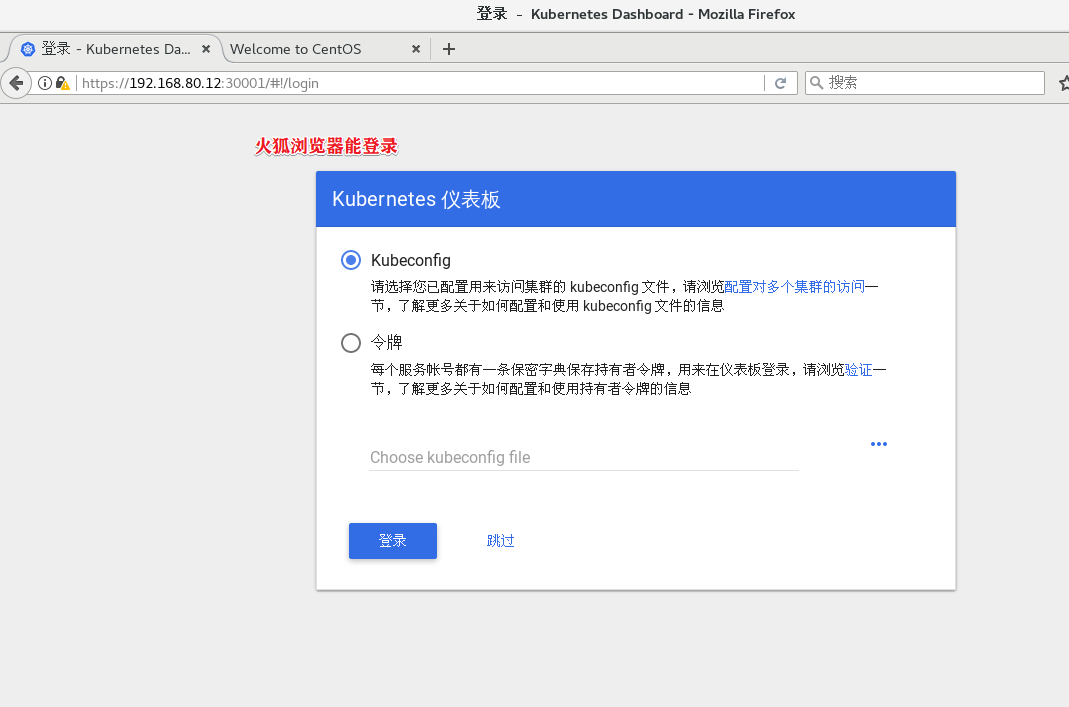The image size is (1069, 707).
Task: Click the blue 登录 sign-in button
Action: point(393,541)
